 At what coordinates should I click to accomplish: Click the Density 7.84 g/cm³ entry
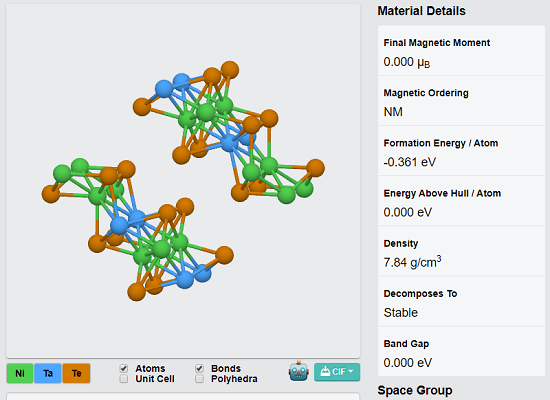pyautogui.click(x=462, y=252)
